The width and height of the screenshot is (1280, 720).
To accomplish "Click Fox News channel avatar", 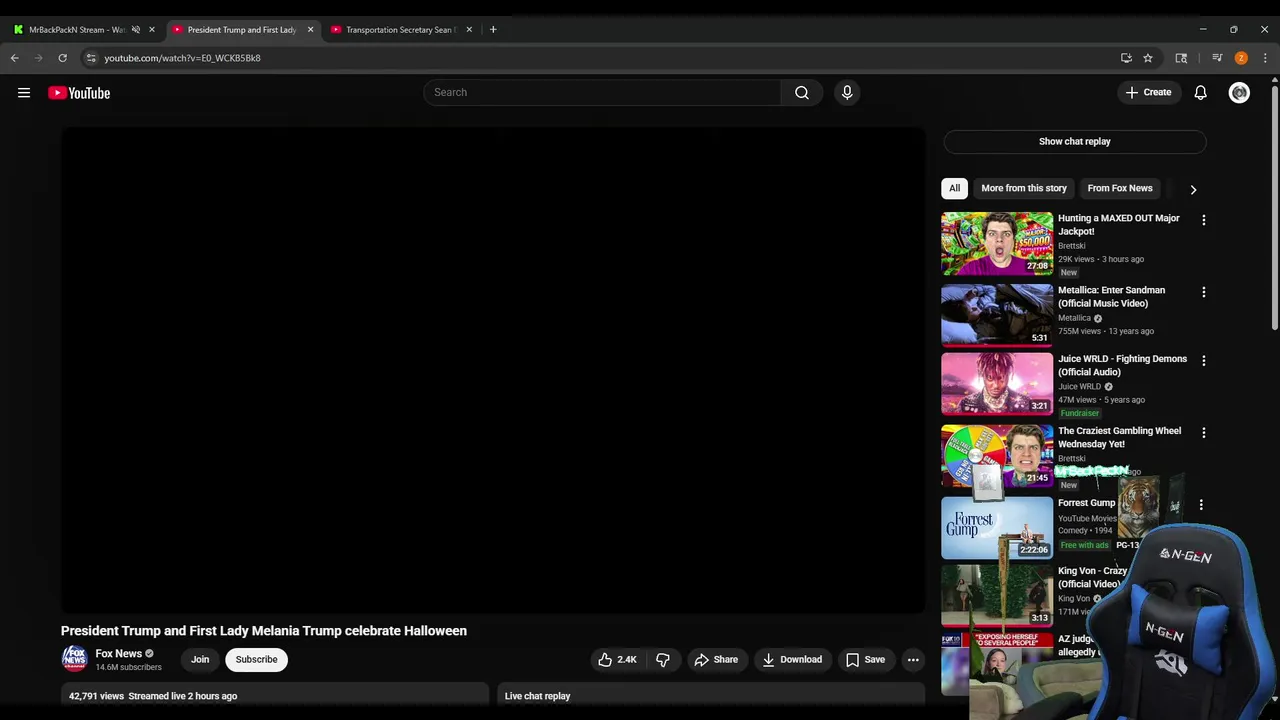I will pyautogui.click(x=74, y=659).
